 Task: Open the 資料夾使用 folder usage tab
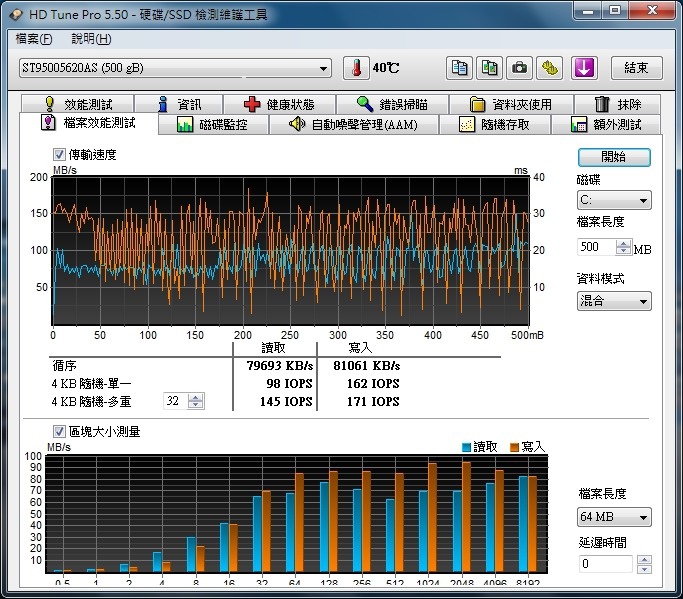pos(511,104)
